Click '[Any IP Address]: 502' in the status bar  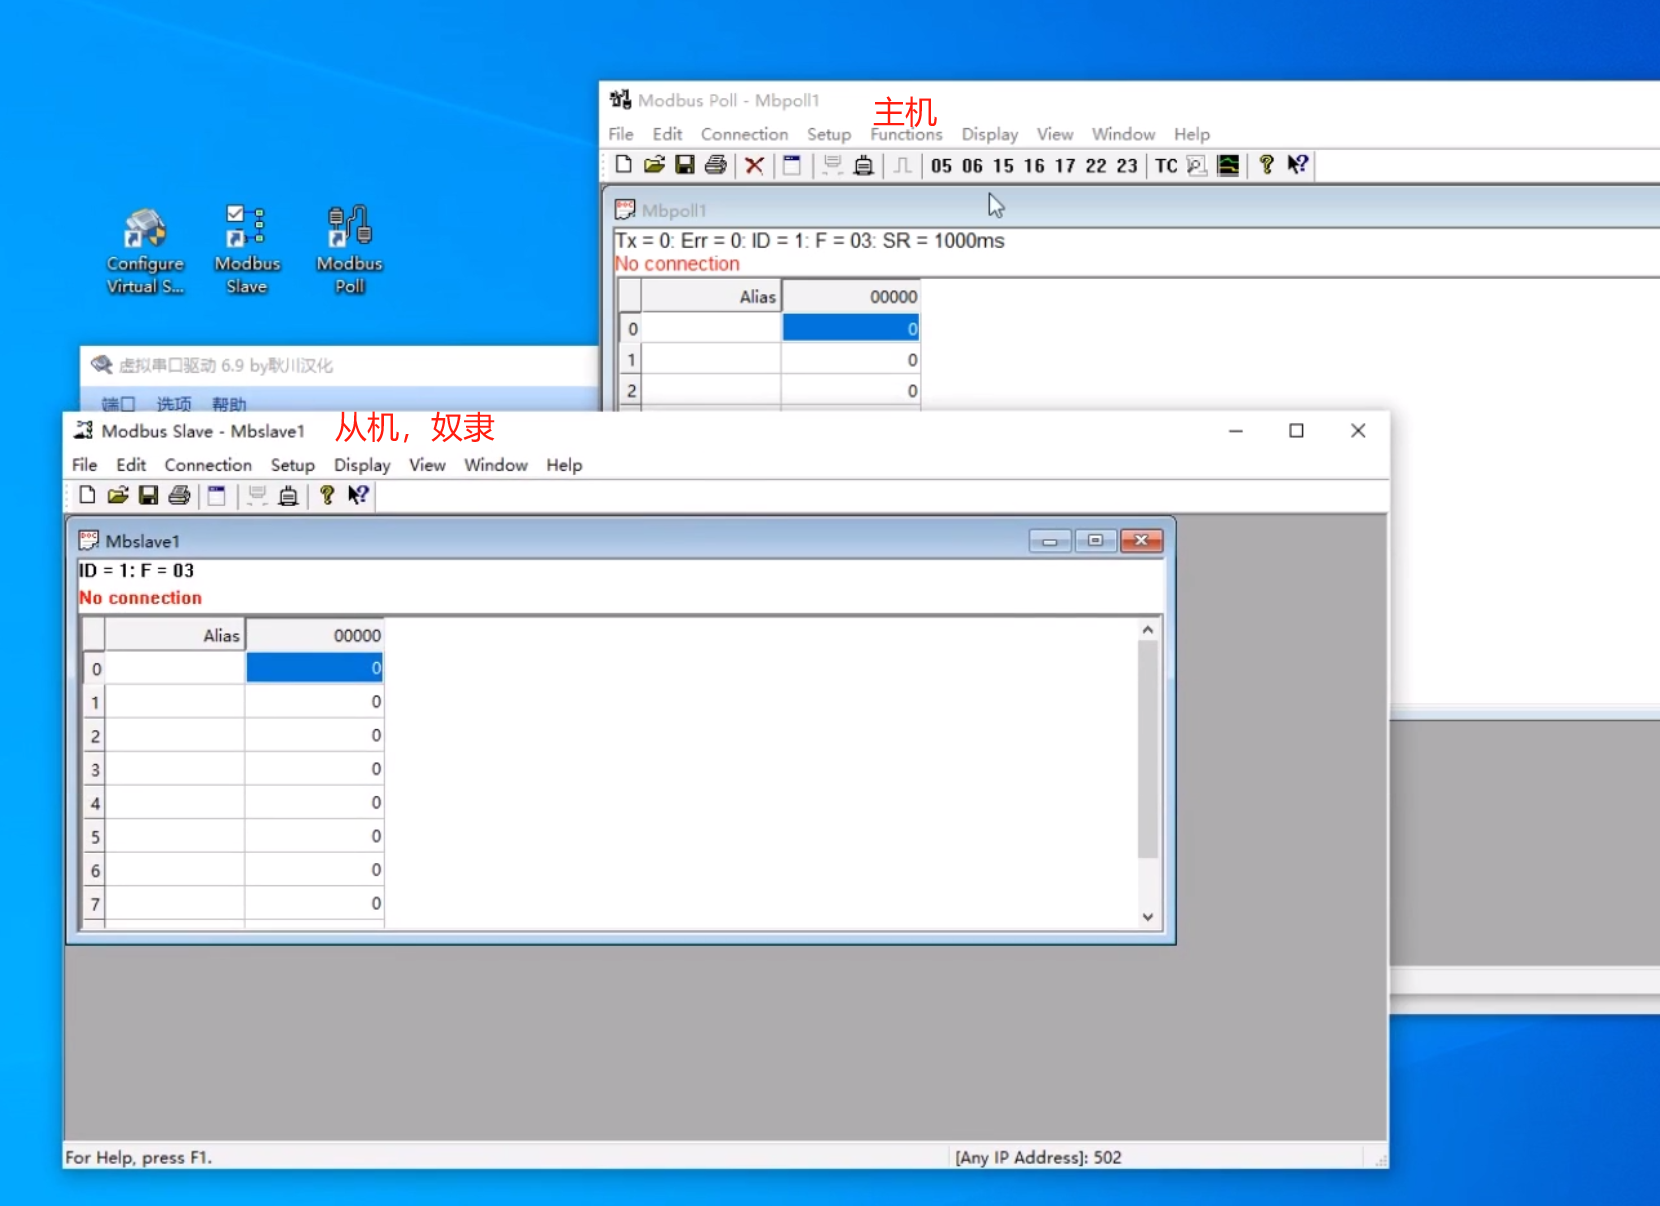(1038, 1157)
